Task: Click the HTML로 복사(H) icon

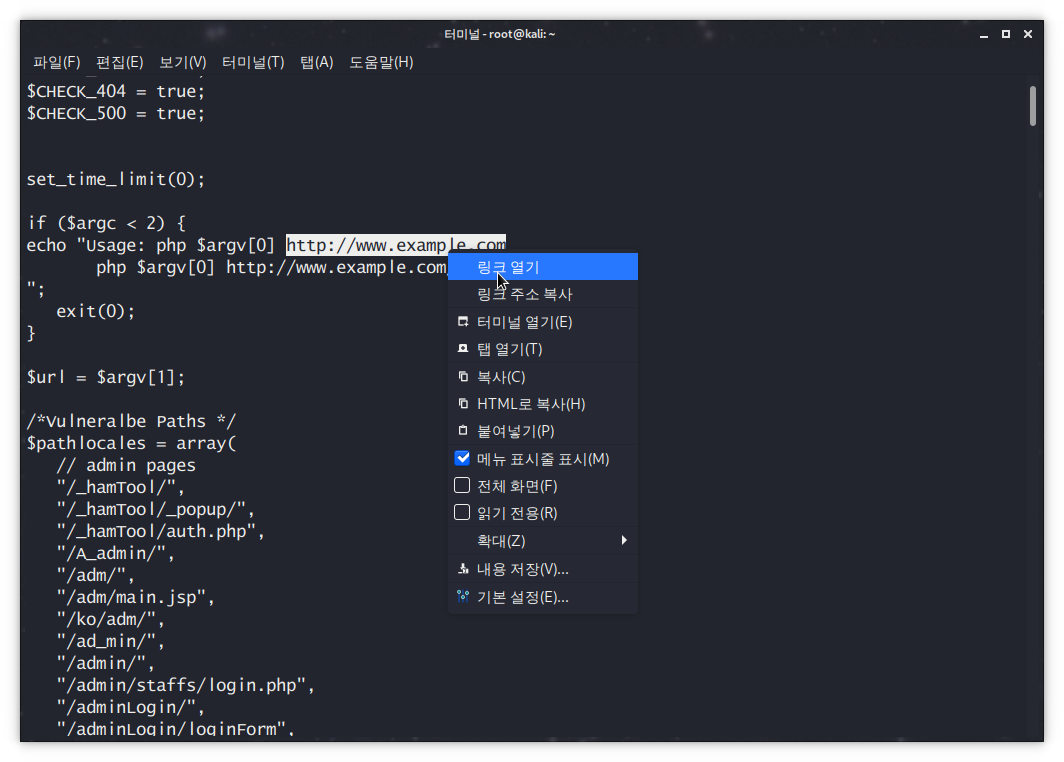Action: [463, 404]
